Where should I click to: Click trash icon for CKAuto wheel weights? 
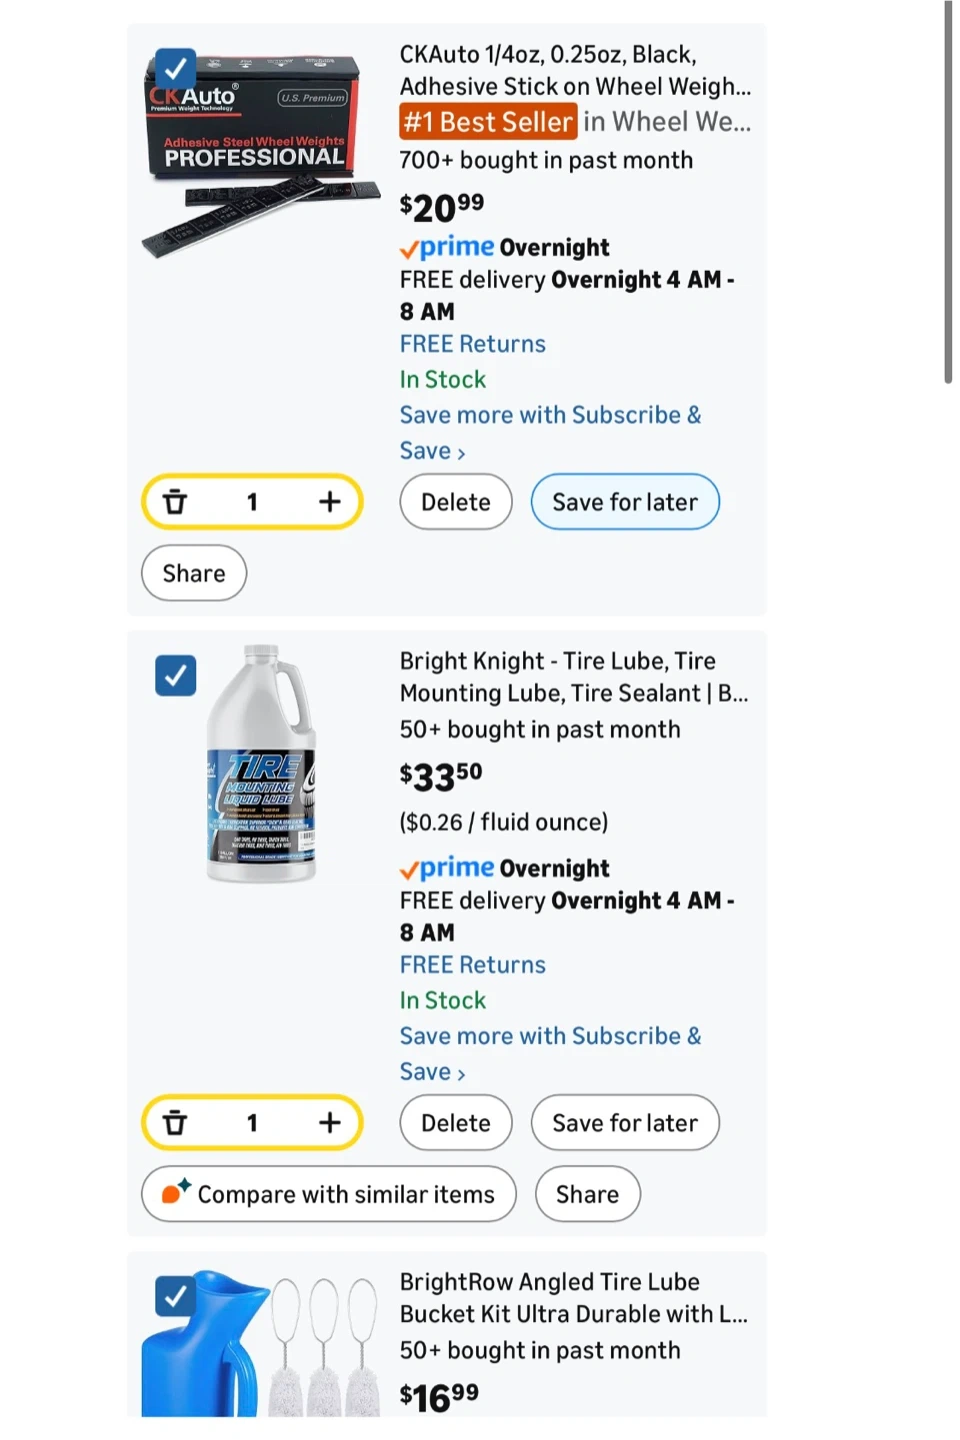(175, 502)
